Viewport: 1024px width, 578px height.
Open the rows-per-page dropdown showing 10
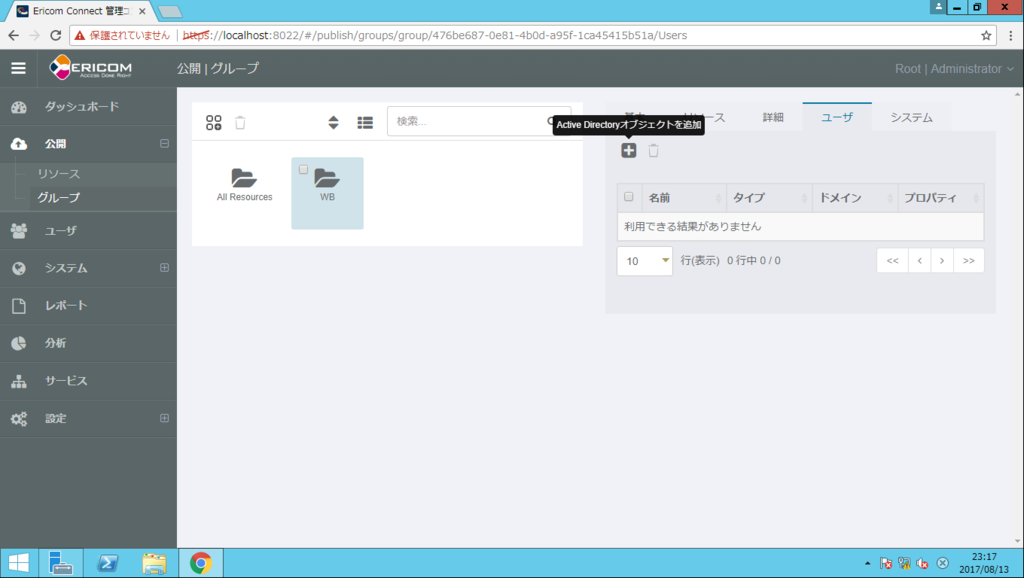[644, 260]
